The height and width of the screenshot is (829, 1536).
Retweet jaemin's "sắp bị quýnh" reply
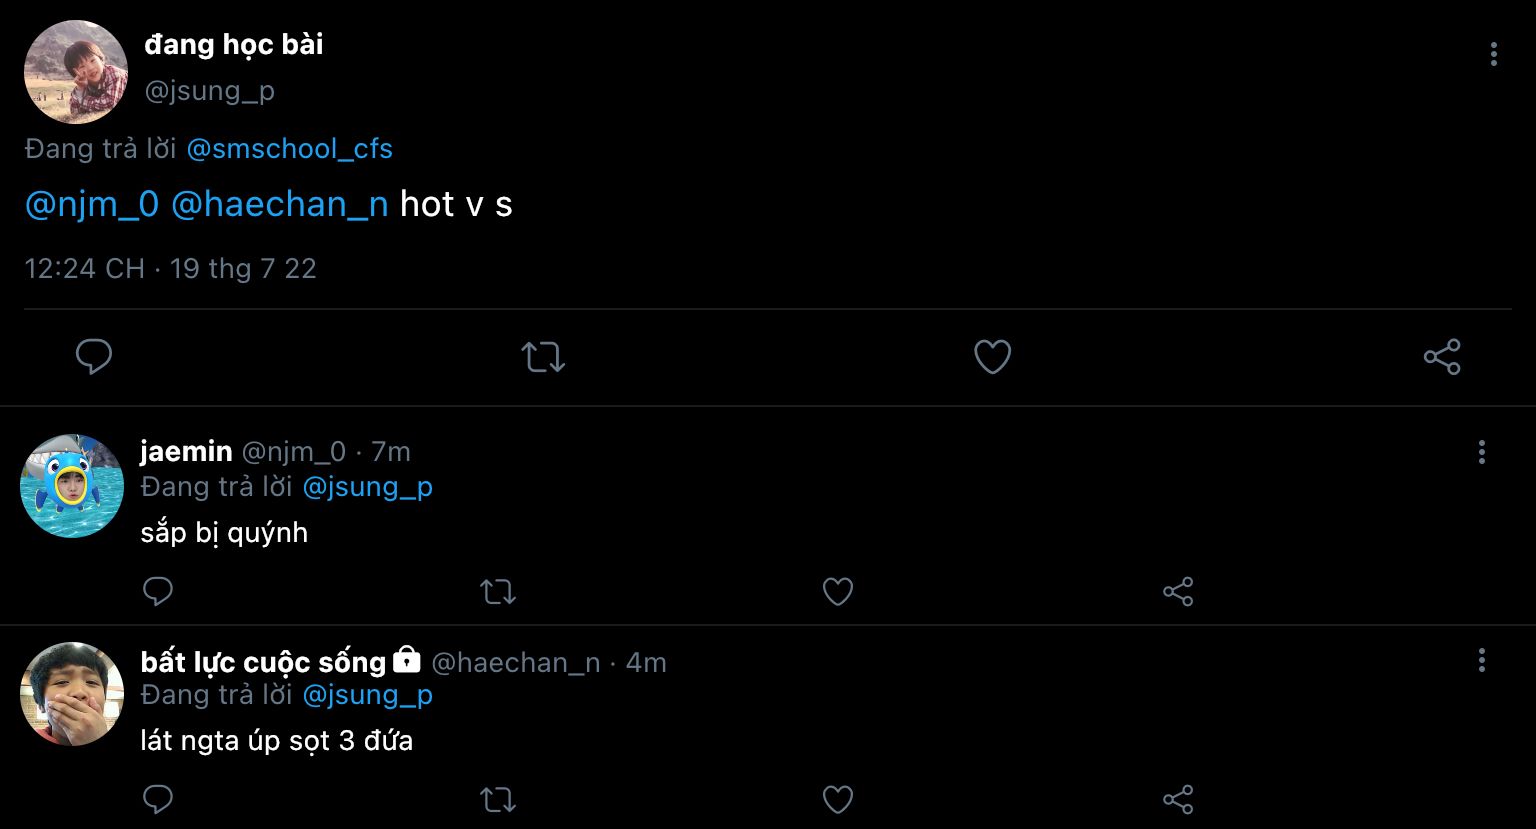[498, 592]
